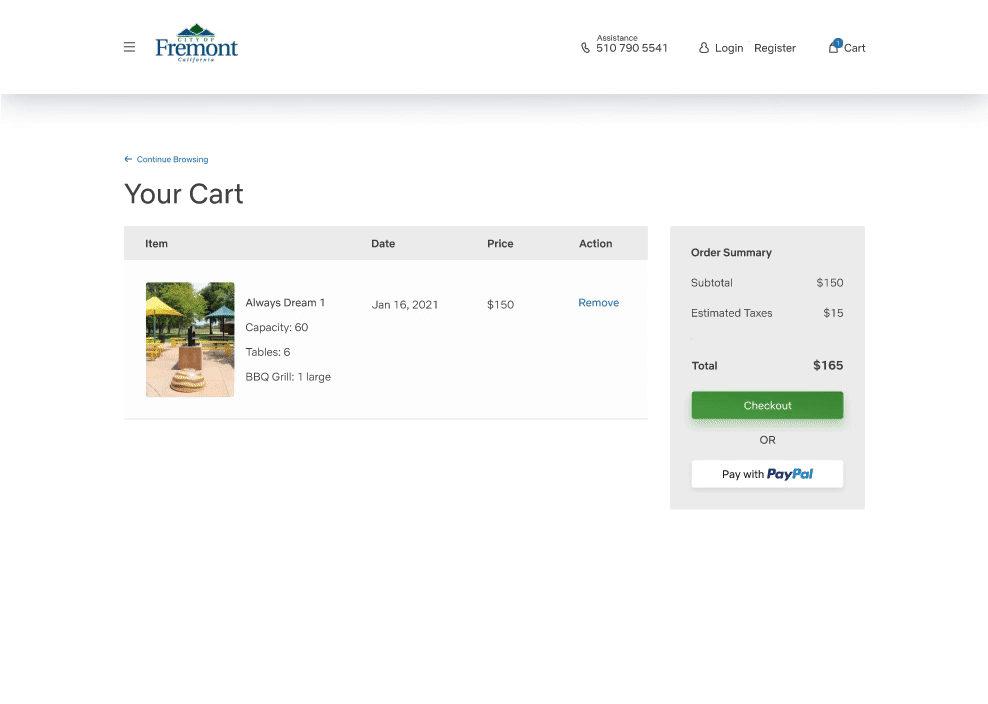
Task: Click the Assistance label above phone number
Action: point(617,38)
